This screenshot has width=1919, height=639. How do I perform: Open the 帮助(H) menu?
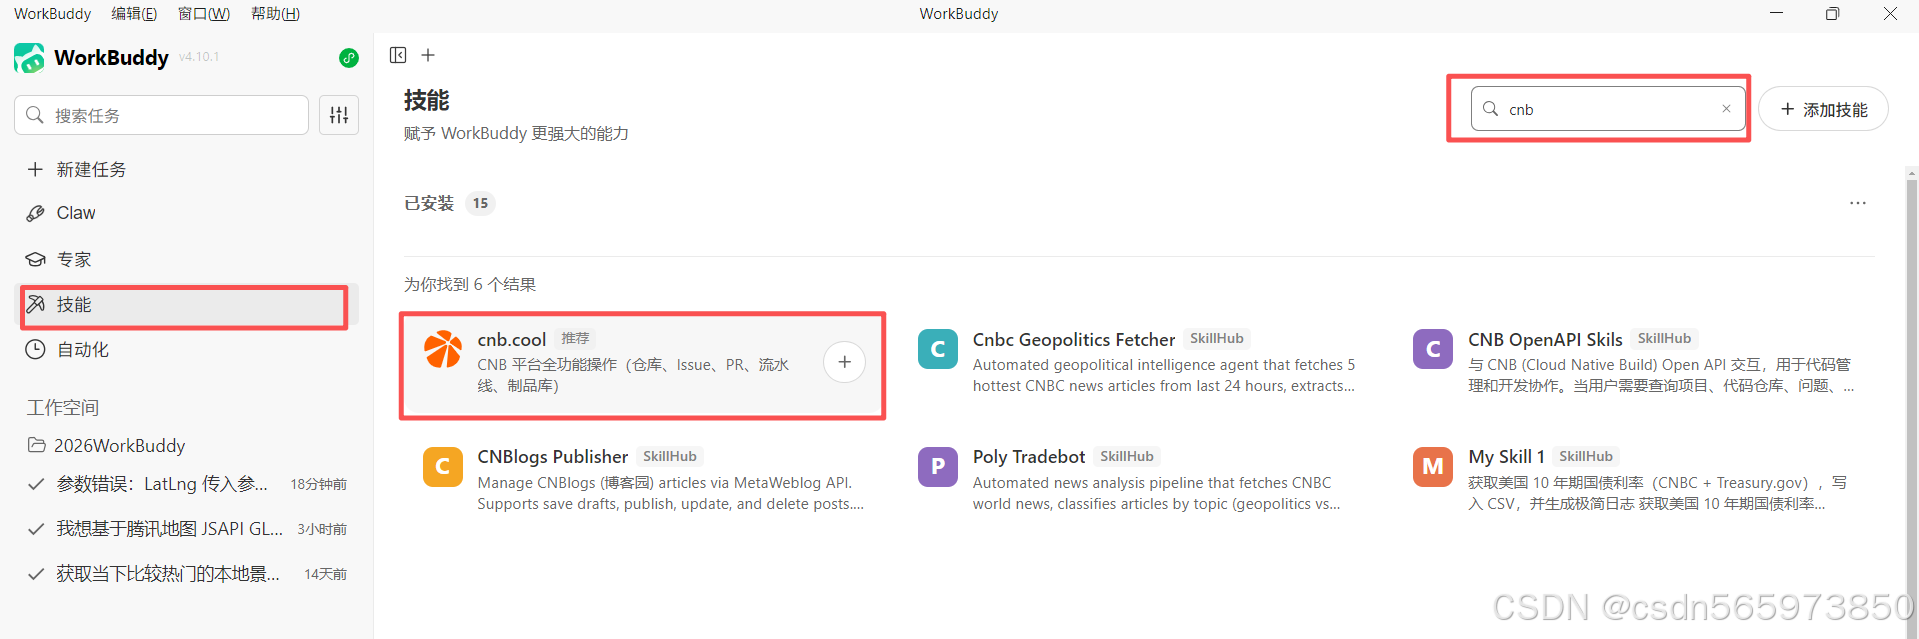[x=275, y=14]
